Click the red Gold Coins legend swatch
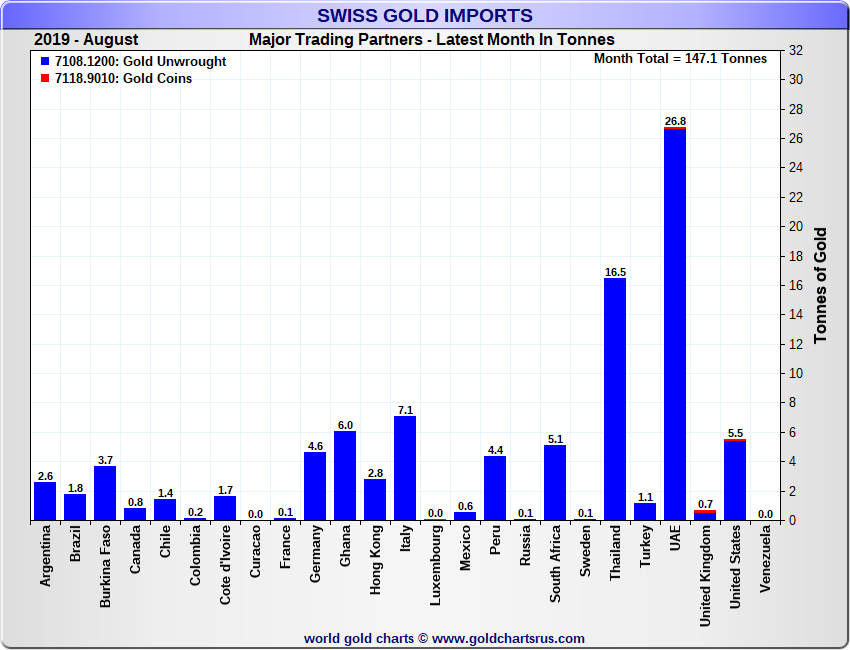Viewport: 850px width, 650px height. pyautogui.click(x=45, y=79)
